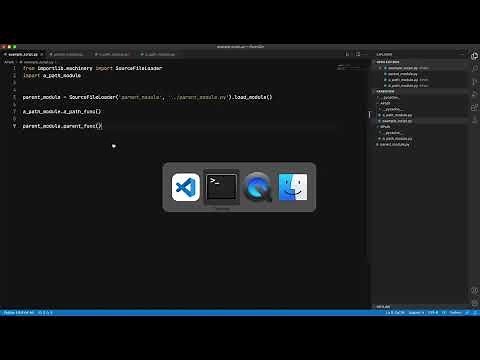480x360 pixels.
Task: Open Extensions view in the activity bar
Action: coord(474,108)
